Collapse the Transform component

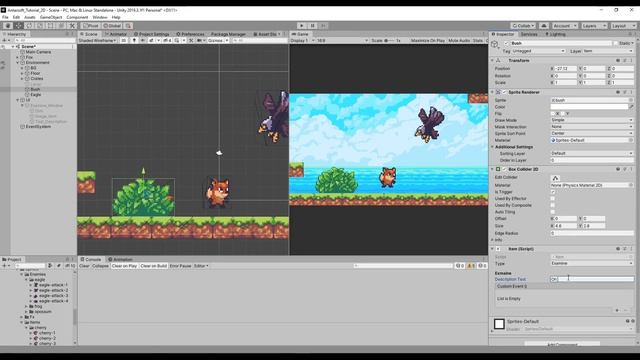pos(492,60)
